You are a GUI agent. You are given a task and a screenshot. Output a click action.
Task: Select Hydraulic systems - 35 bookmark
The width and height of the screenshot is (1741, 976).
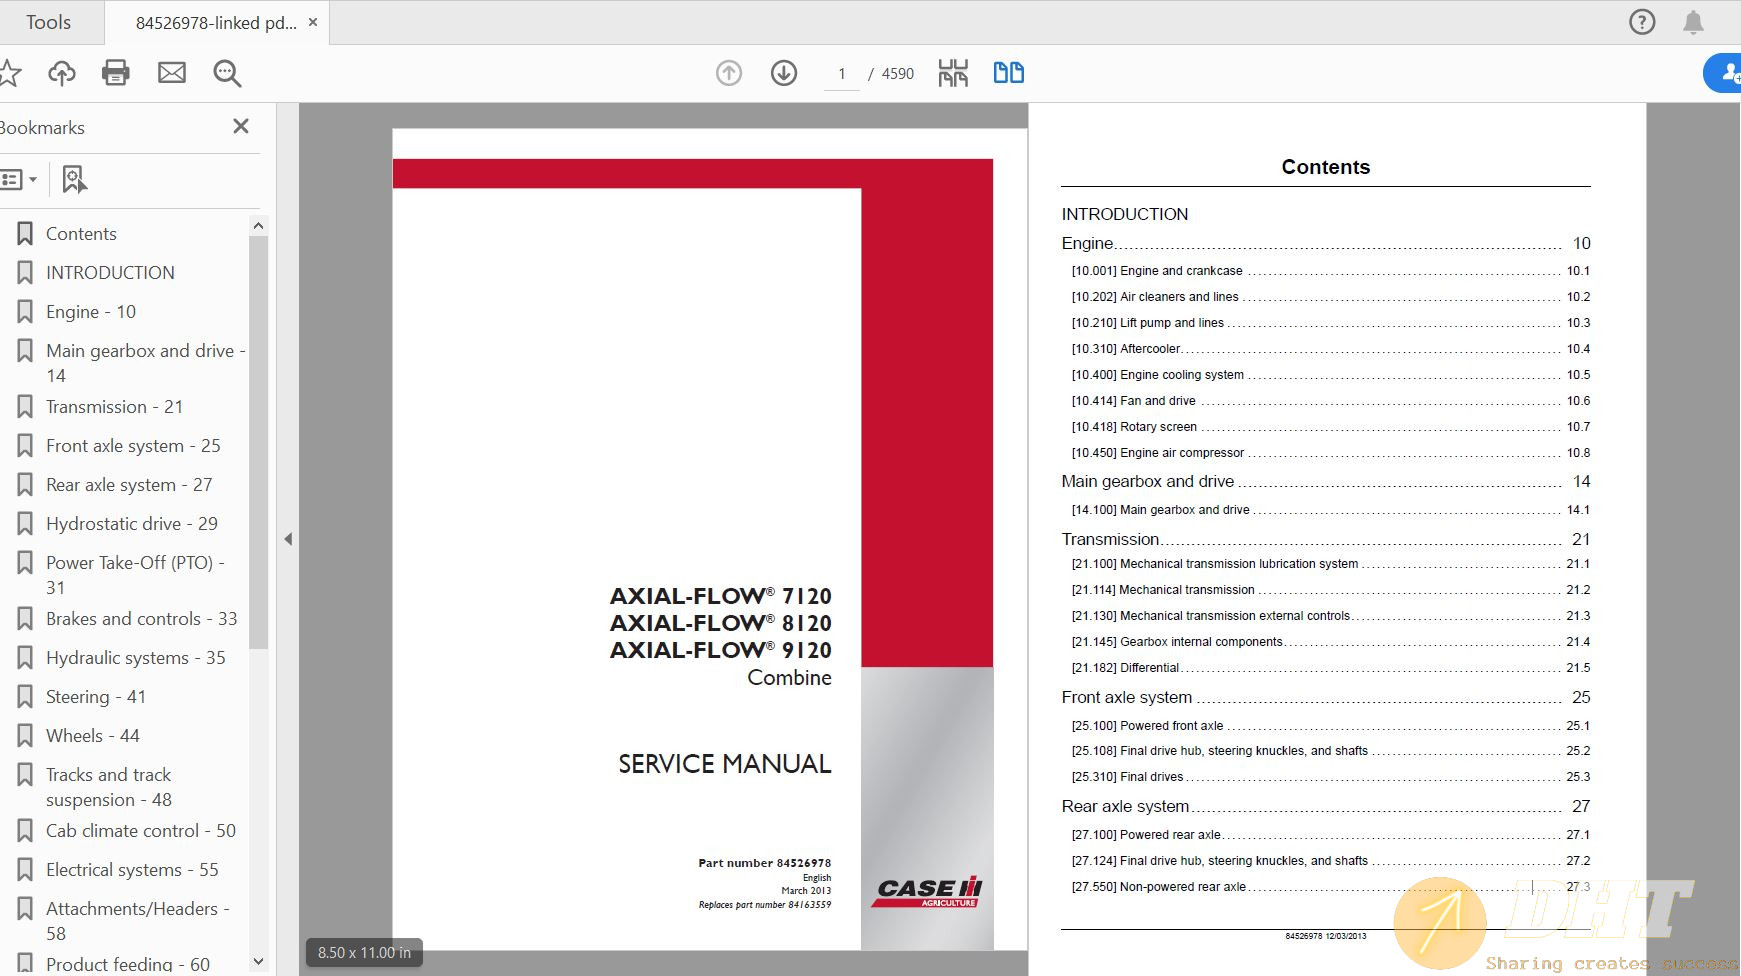pyautogui.click(x=136, y=657)
